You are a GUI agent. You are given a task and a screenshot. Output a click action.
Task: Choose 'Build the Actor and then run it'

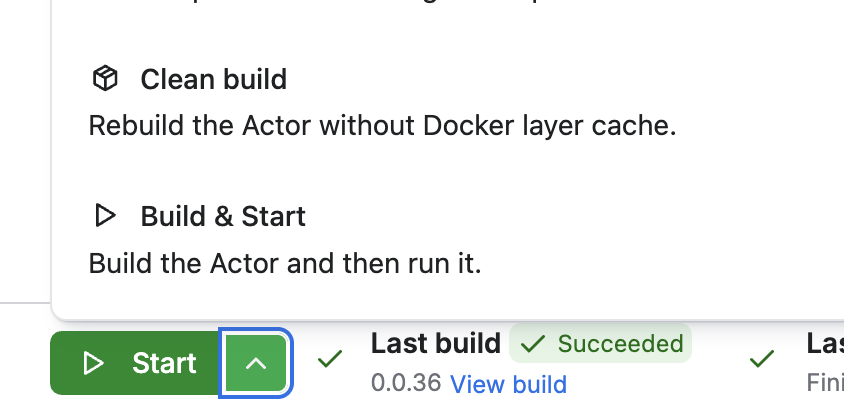[285, 263]
